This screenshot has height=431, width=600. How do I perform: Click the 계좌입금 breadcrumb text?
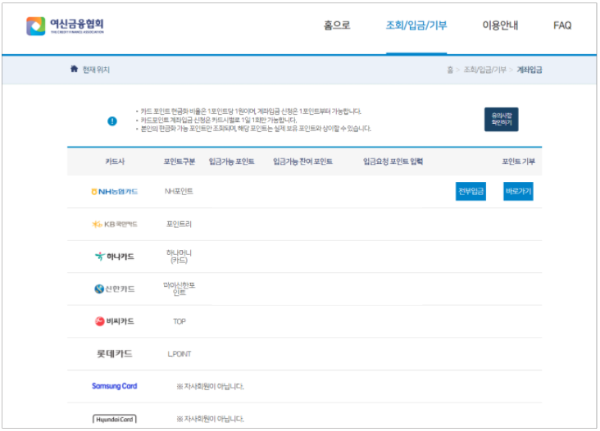tap(529, 70)
